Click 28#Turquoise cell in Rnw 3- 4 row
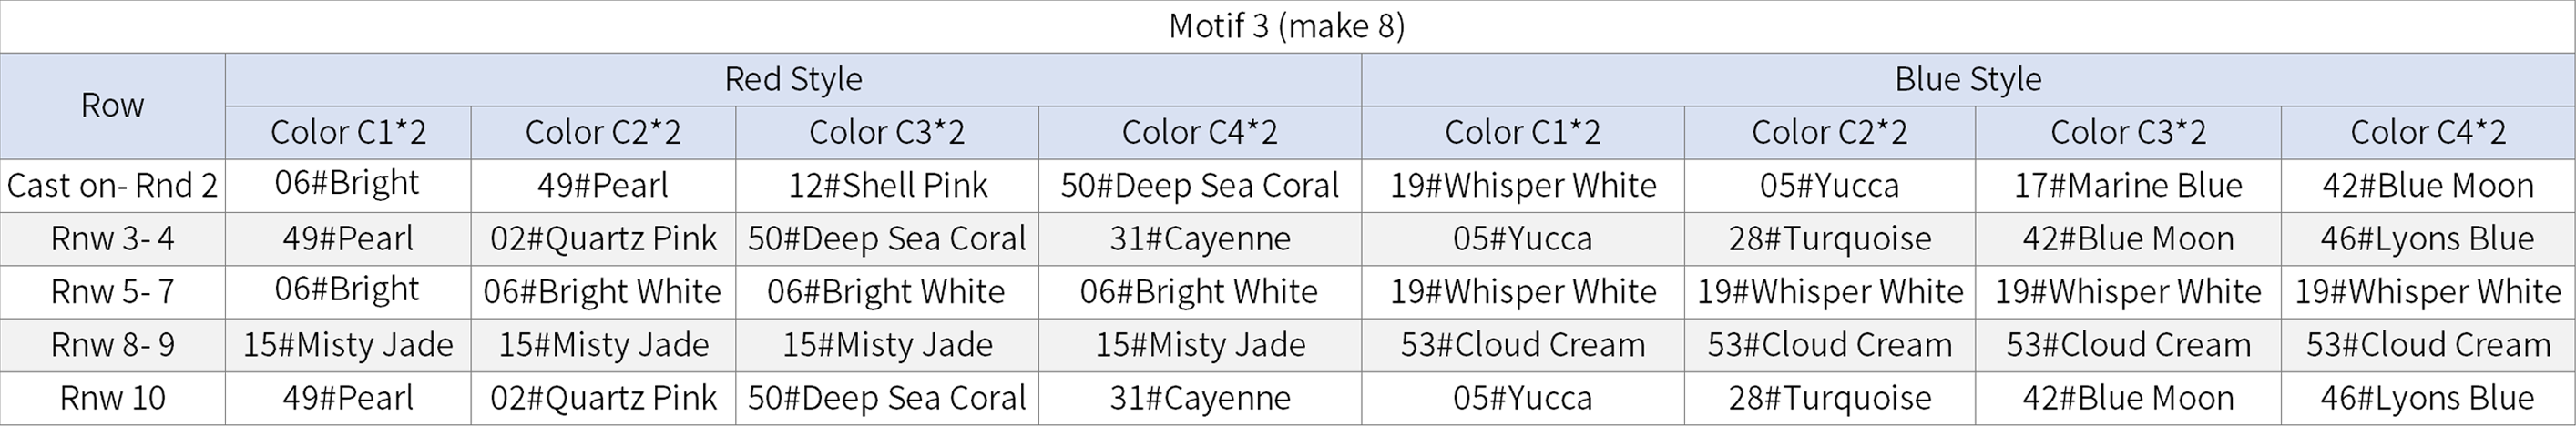The height and width of the screenshot is (426, 2576). pyautogui.click(x=1830, y=239)
